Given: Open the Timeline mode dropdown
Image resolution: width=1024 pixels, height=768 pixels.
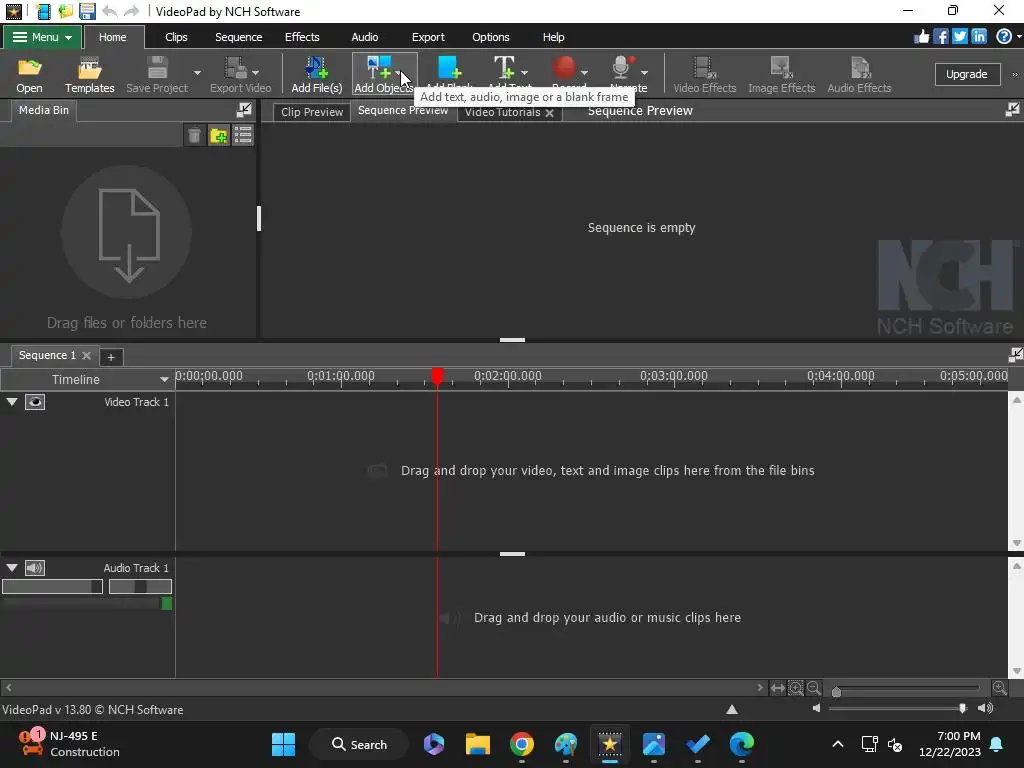Looking at the screenshot, I should click(x=164, y=379).
